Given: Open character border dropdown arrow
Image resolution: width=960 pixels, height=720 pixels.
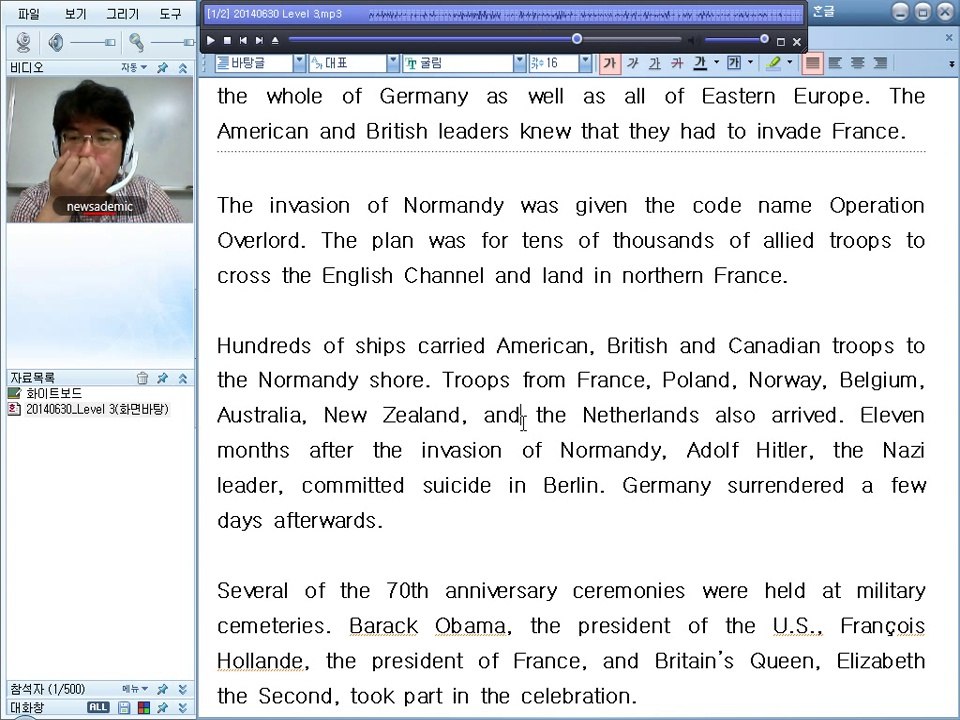Looking at the screenshot, I should click(x=750, y=62).
